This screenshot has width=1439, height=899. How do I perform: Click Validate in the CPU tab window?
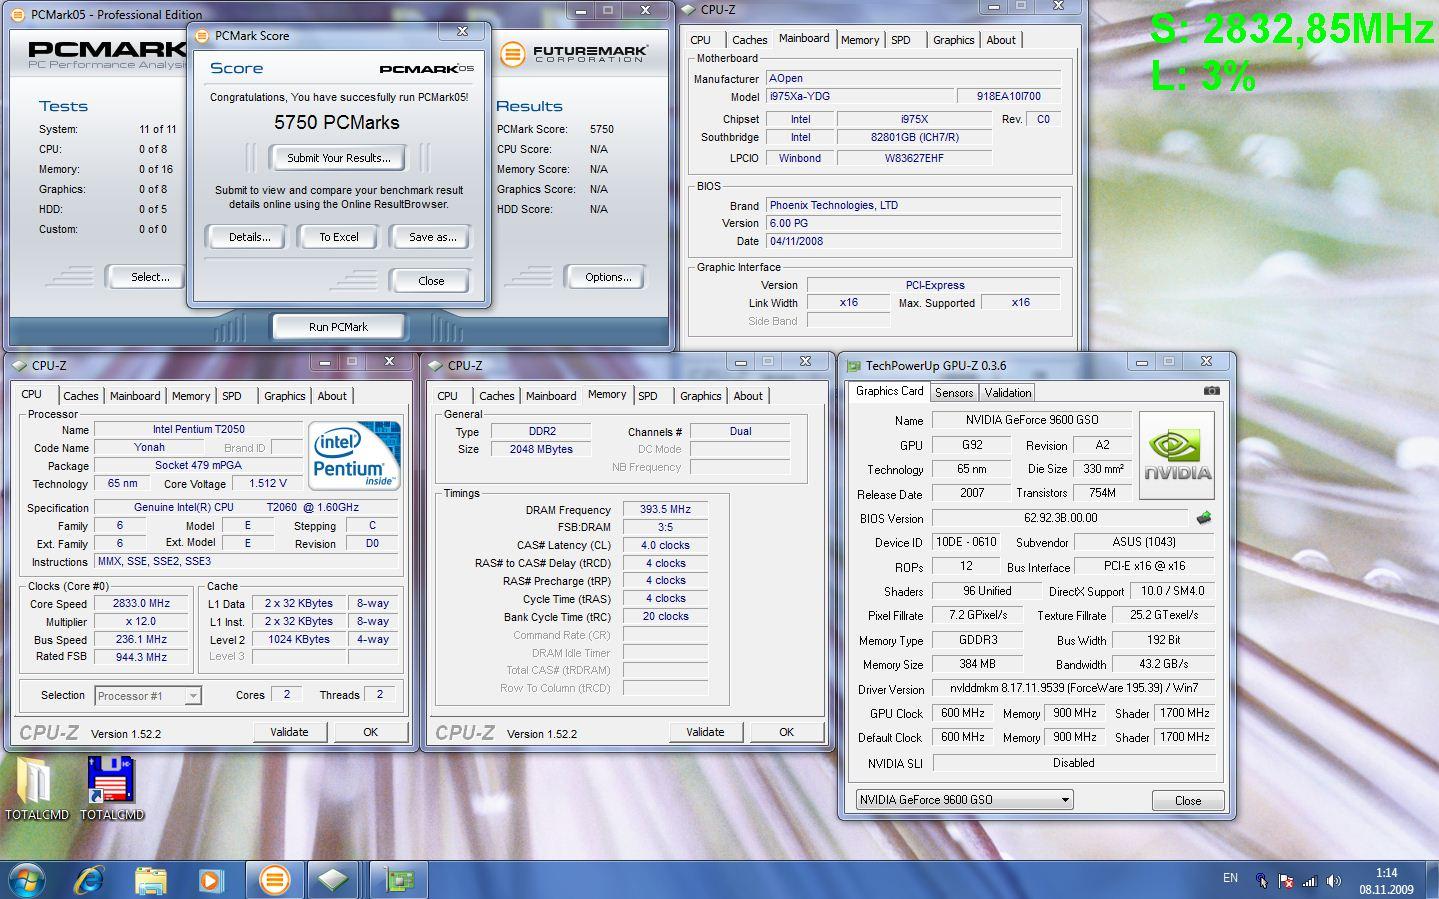289,732
